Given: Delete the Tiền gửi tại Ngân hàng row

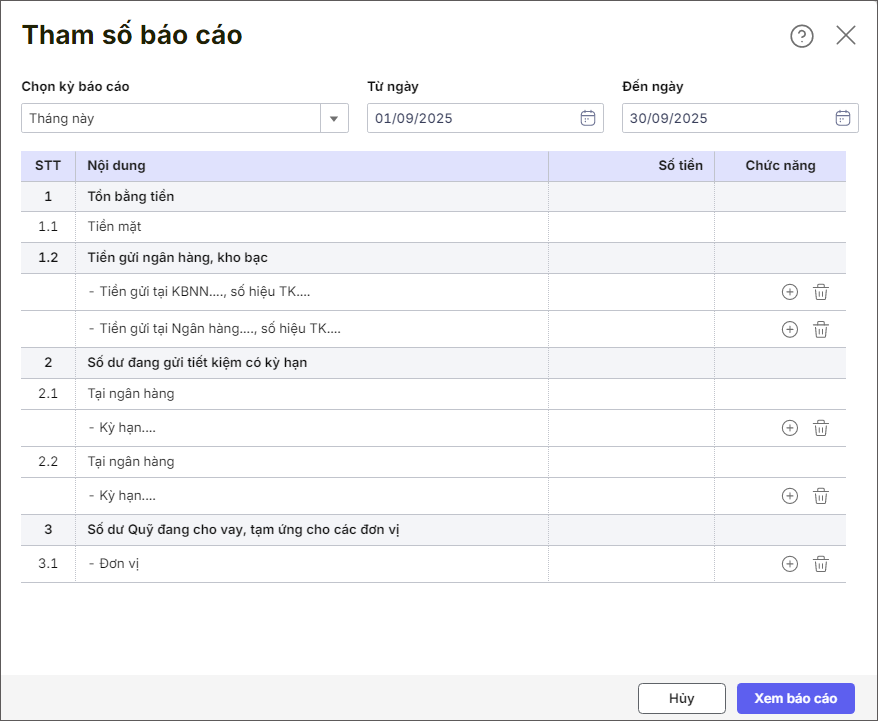Looking at the screenshot, I should tap(821, 329).
